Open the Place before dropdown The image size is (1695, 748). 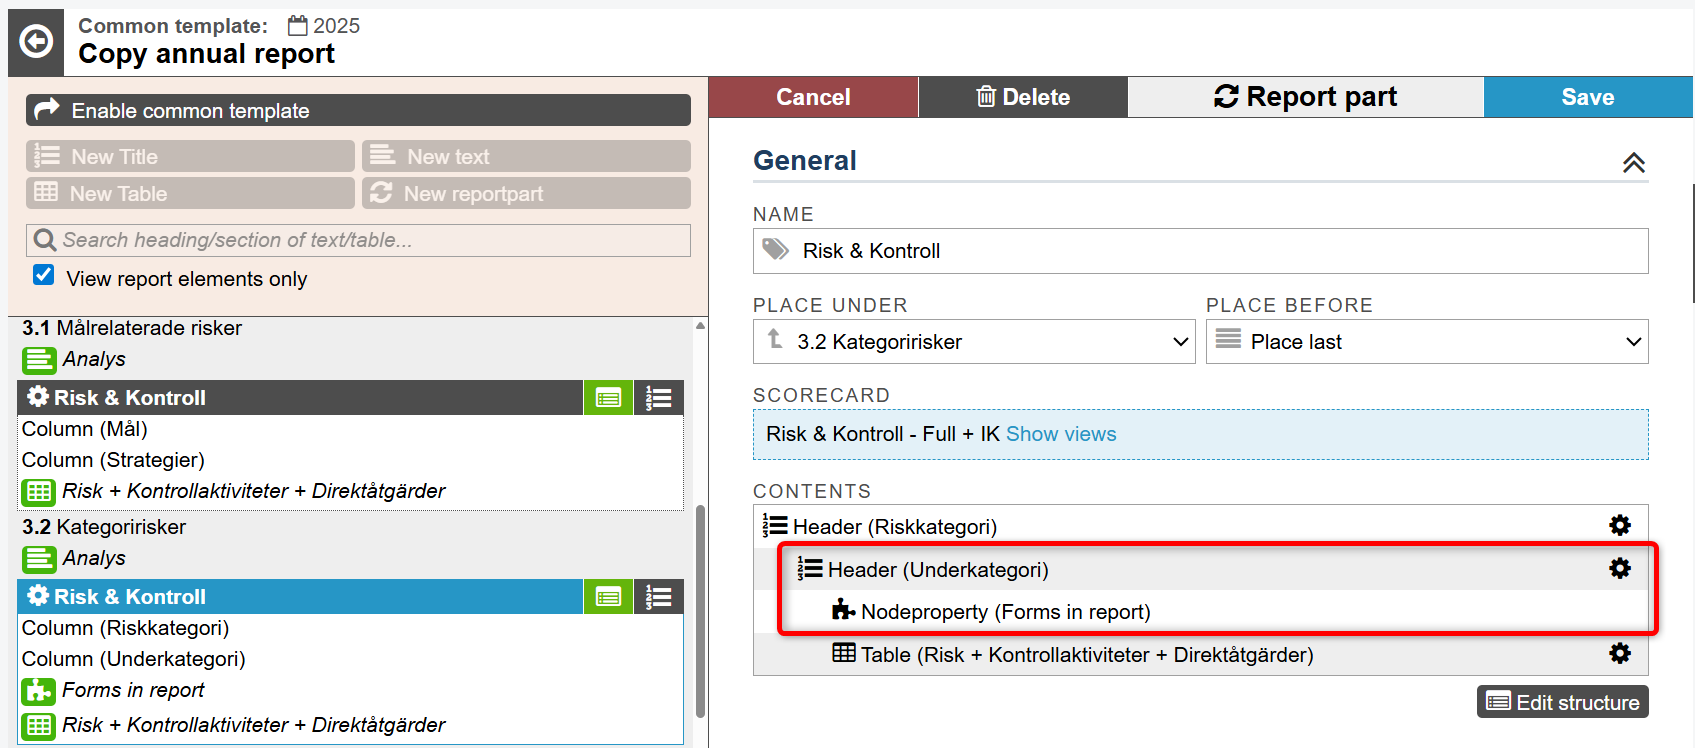[x=1426, y=342]
